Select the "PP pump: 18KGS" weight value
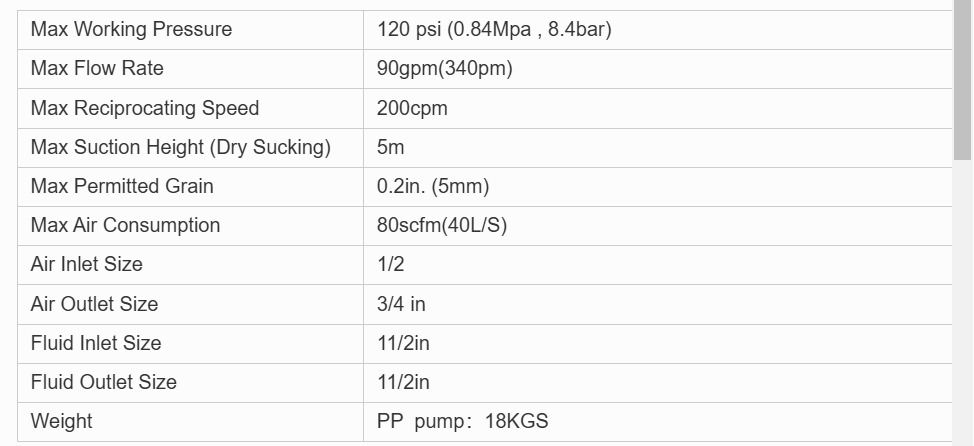This screenshot has height=446, width=974. click(462, 421)
